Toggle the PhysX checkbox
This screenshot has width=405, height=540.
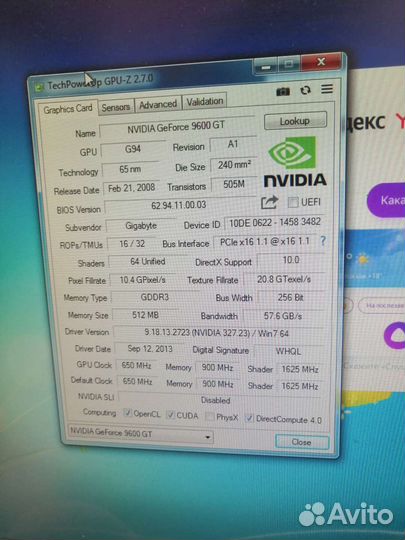[x=209, y=416]
